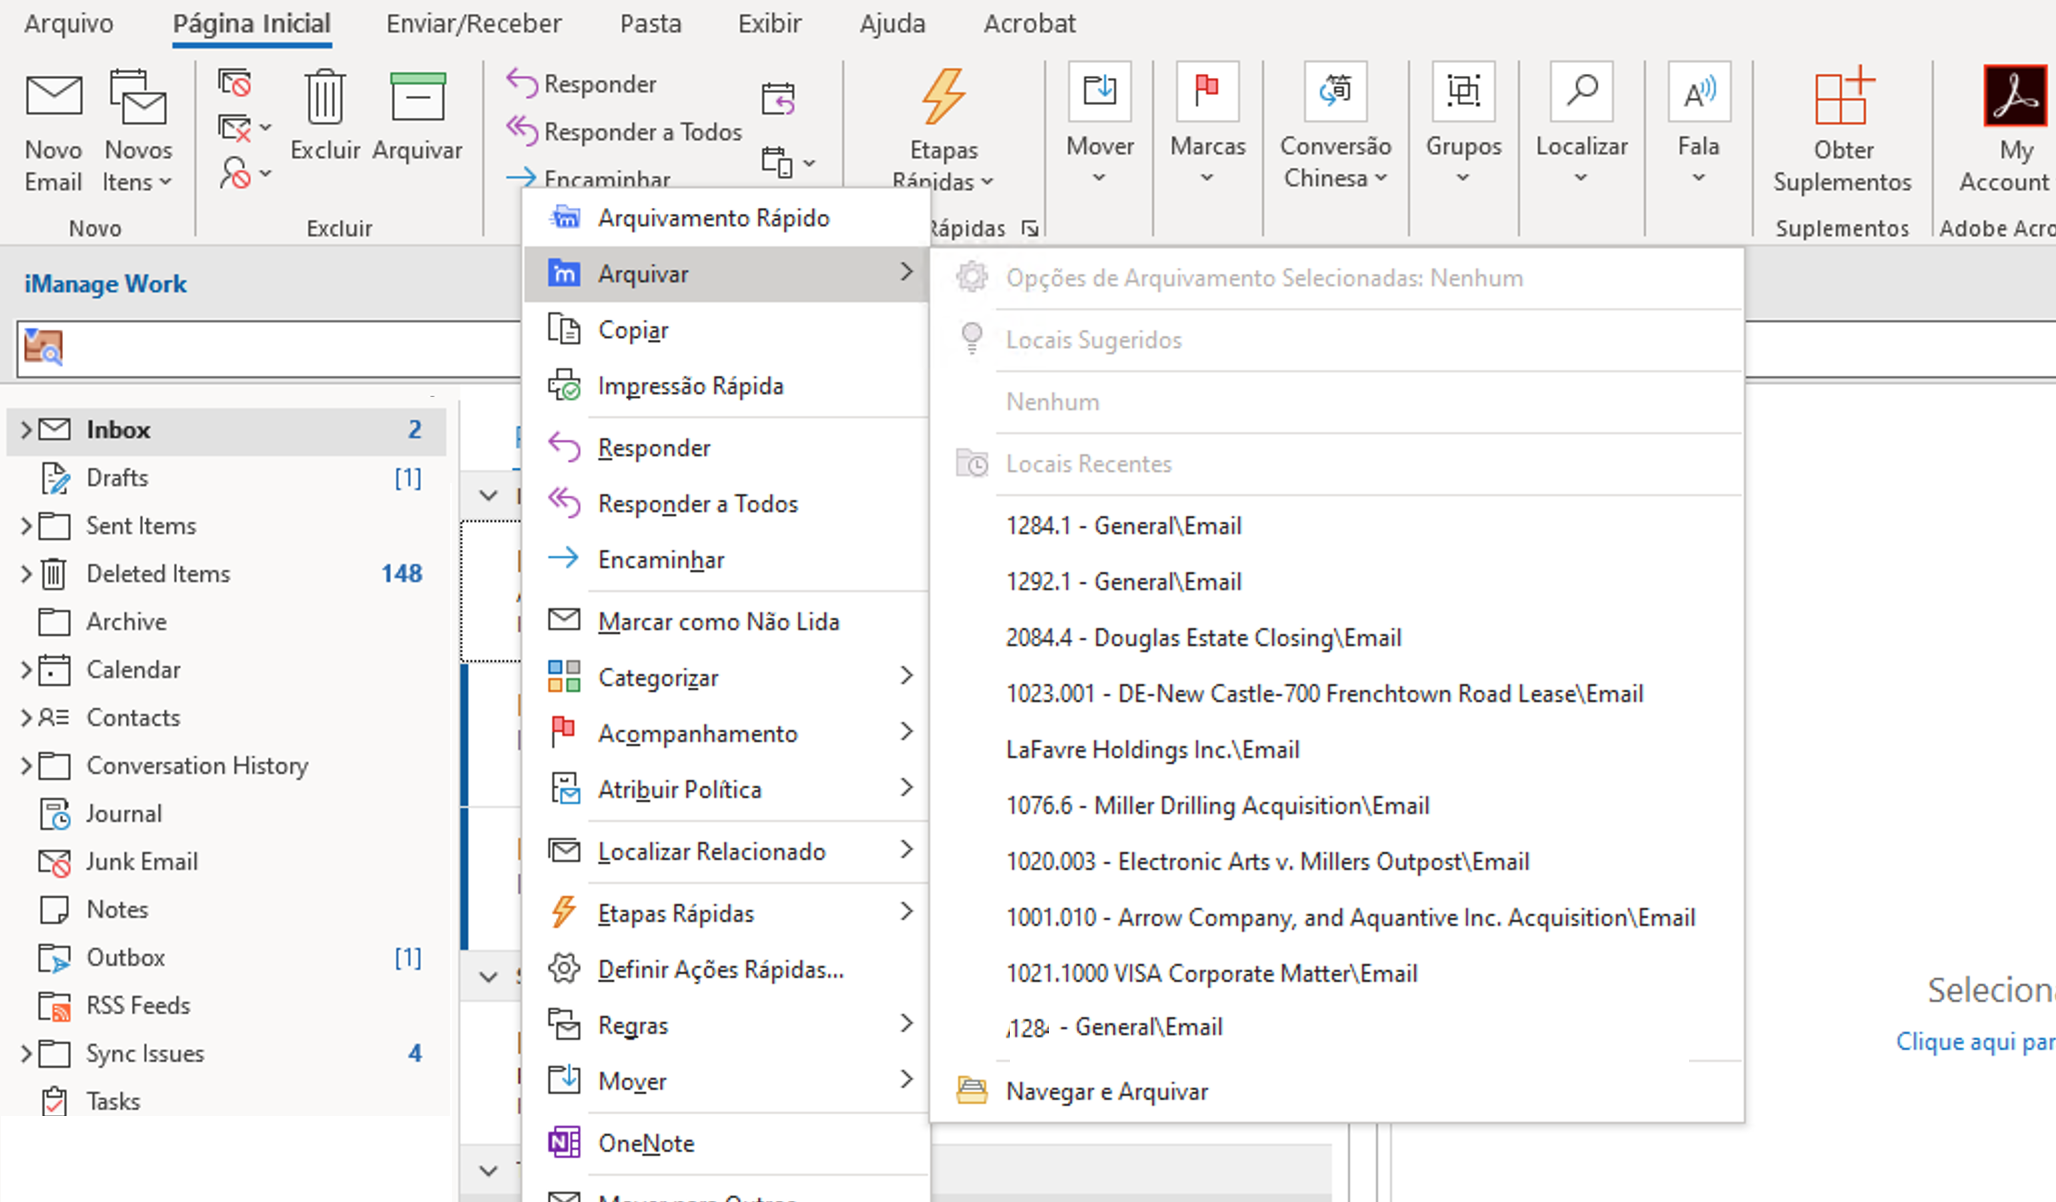The height and width of the screenshot is (1202, 2056).
Task: Select recent location Douglas Estate Closing\Email
Action: point(1203,638)
